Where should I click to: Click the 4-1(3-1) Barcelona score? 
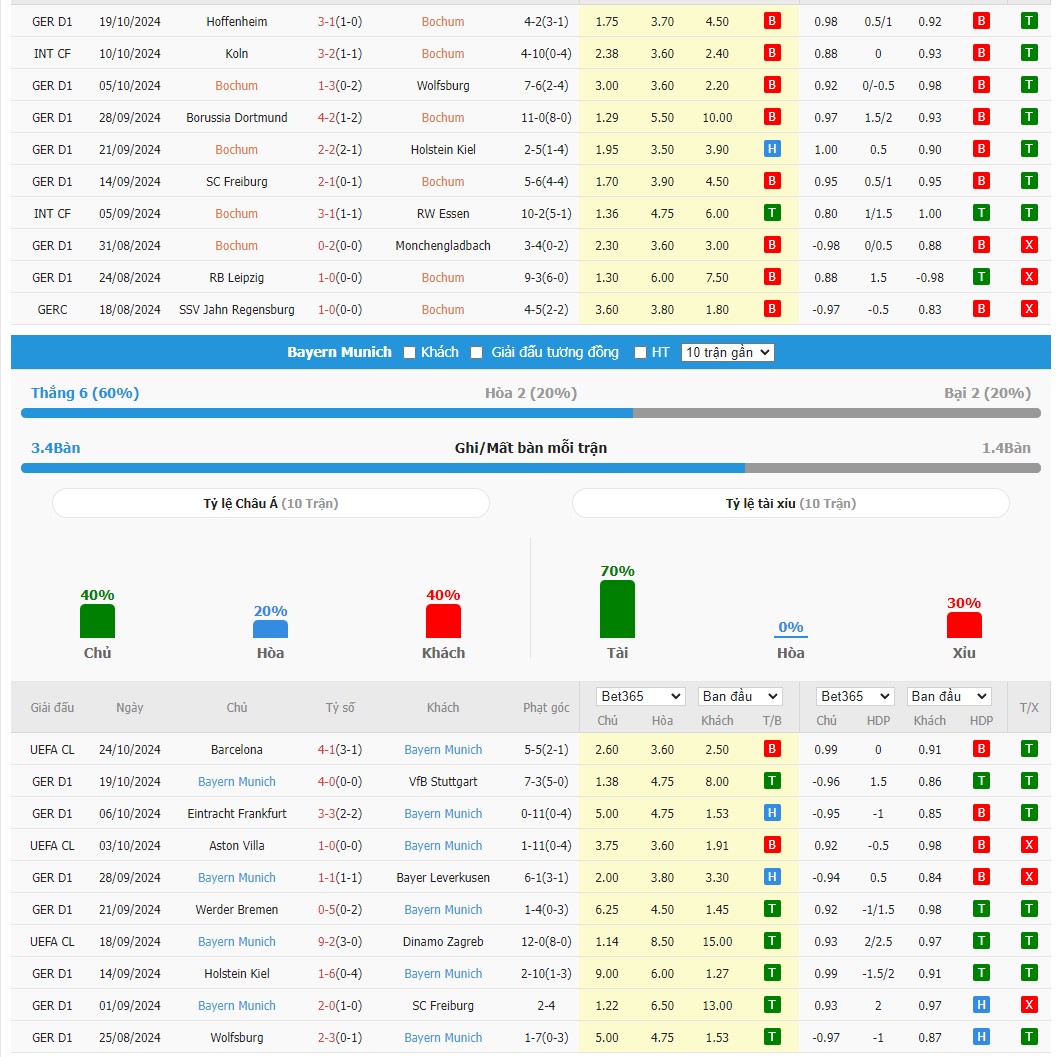click(340, 750)
